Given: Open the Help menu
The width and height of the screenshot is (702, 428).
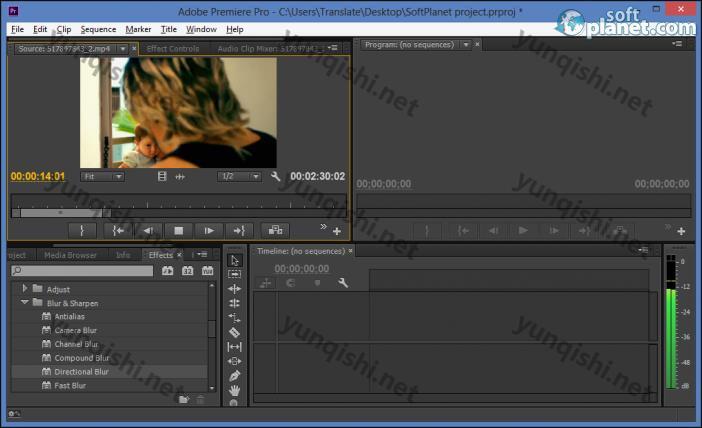Looking at the screenshot, I should pos(235,29).
